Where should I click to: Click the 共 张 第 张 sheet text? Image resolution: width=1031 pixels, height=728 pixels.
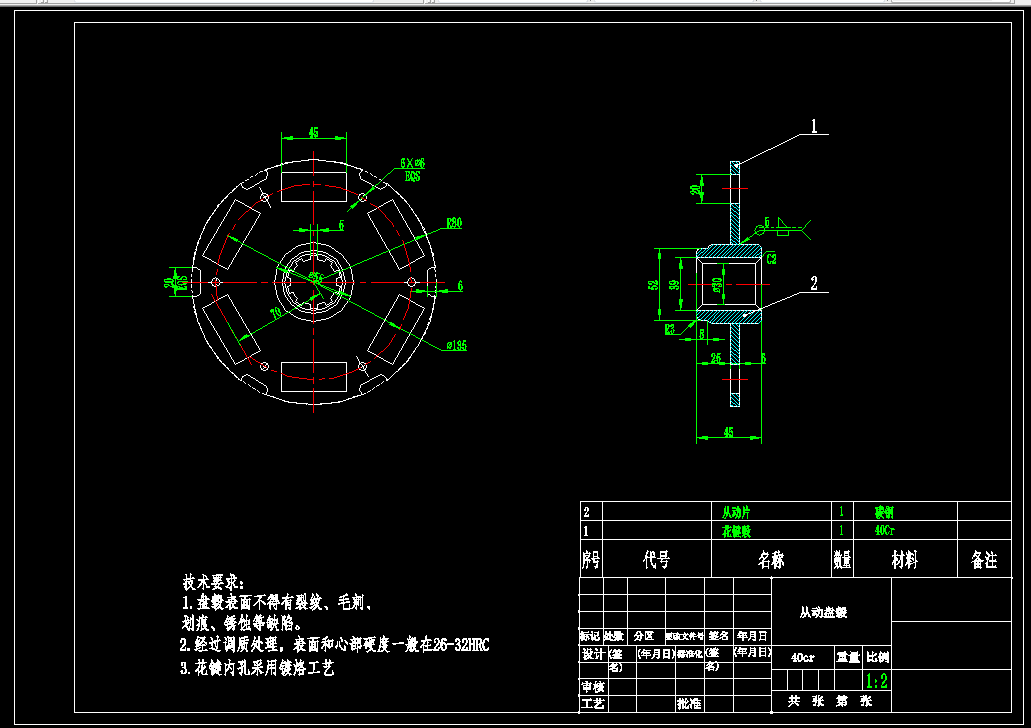tap(830, 701)
